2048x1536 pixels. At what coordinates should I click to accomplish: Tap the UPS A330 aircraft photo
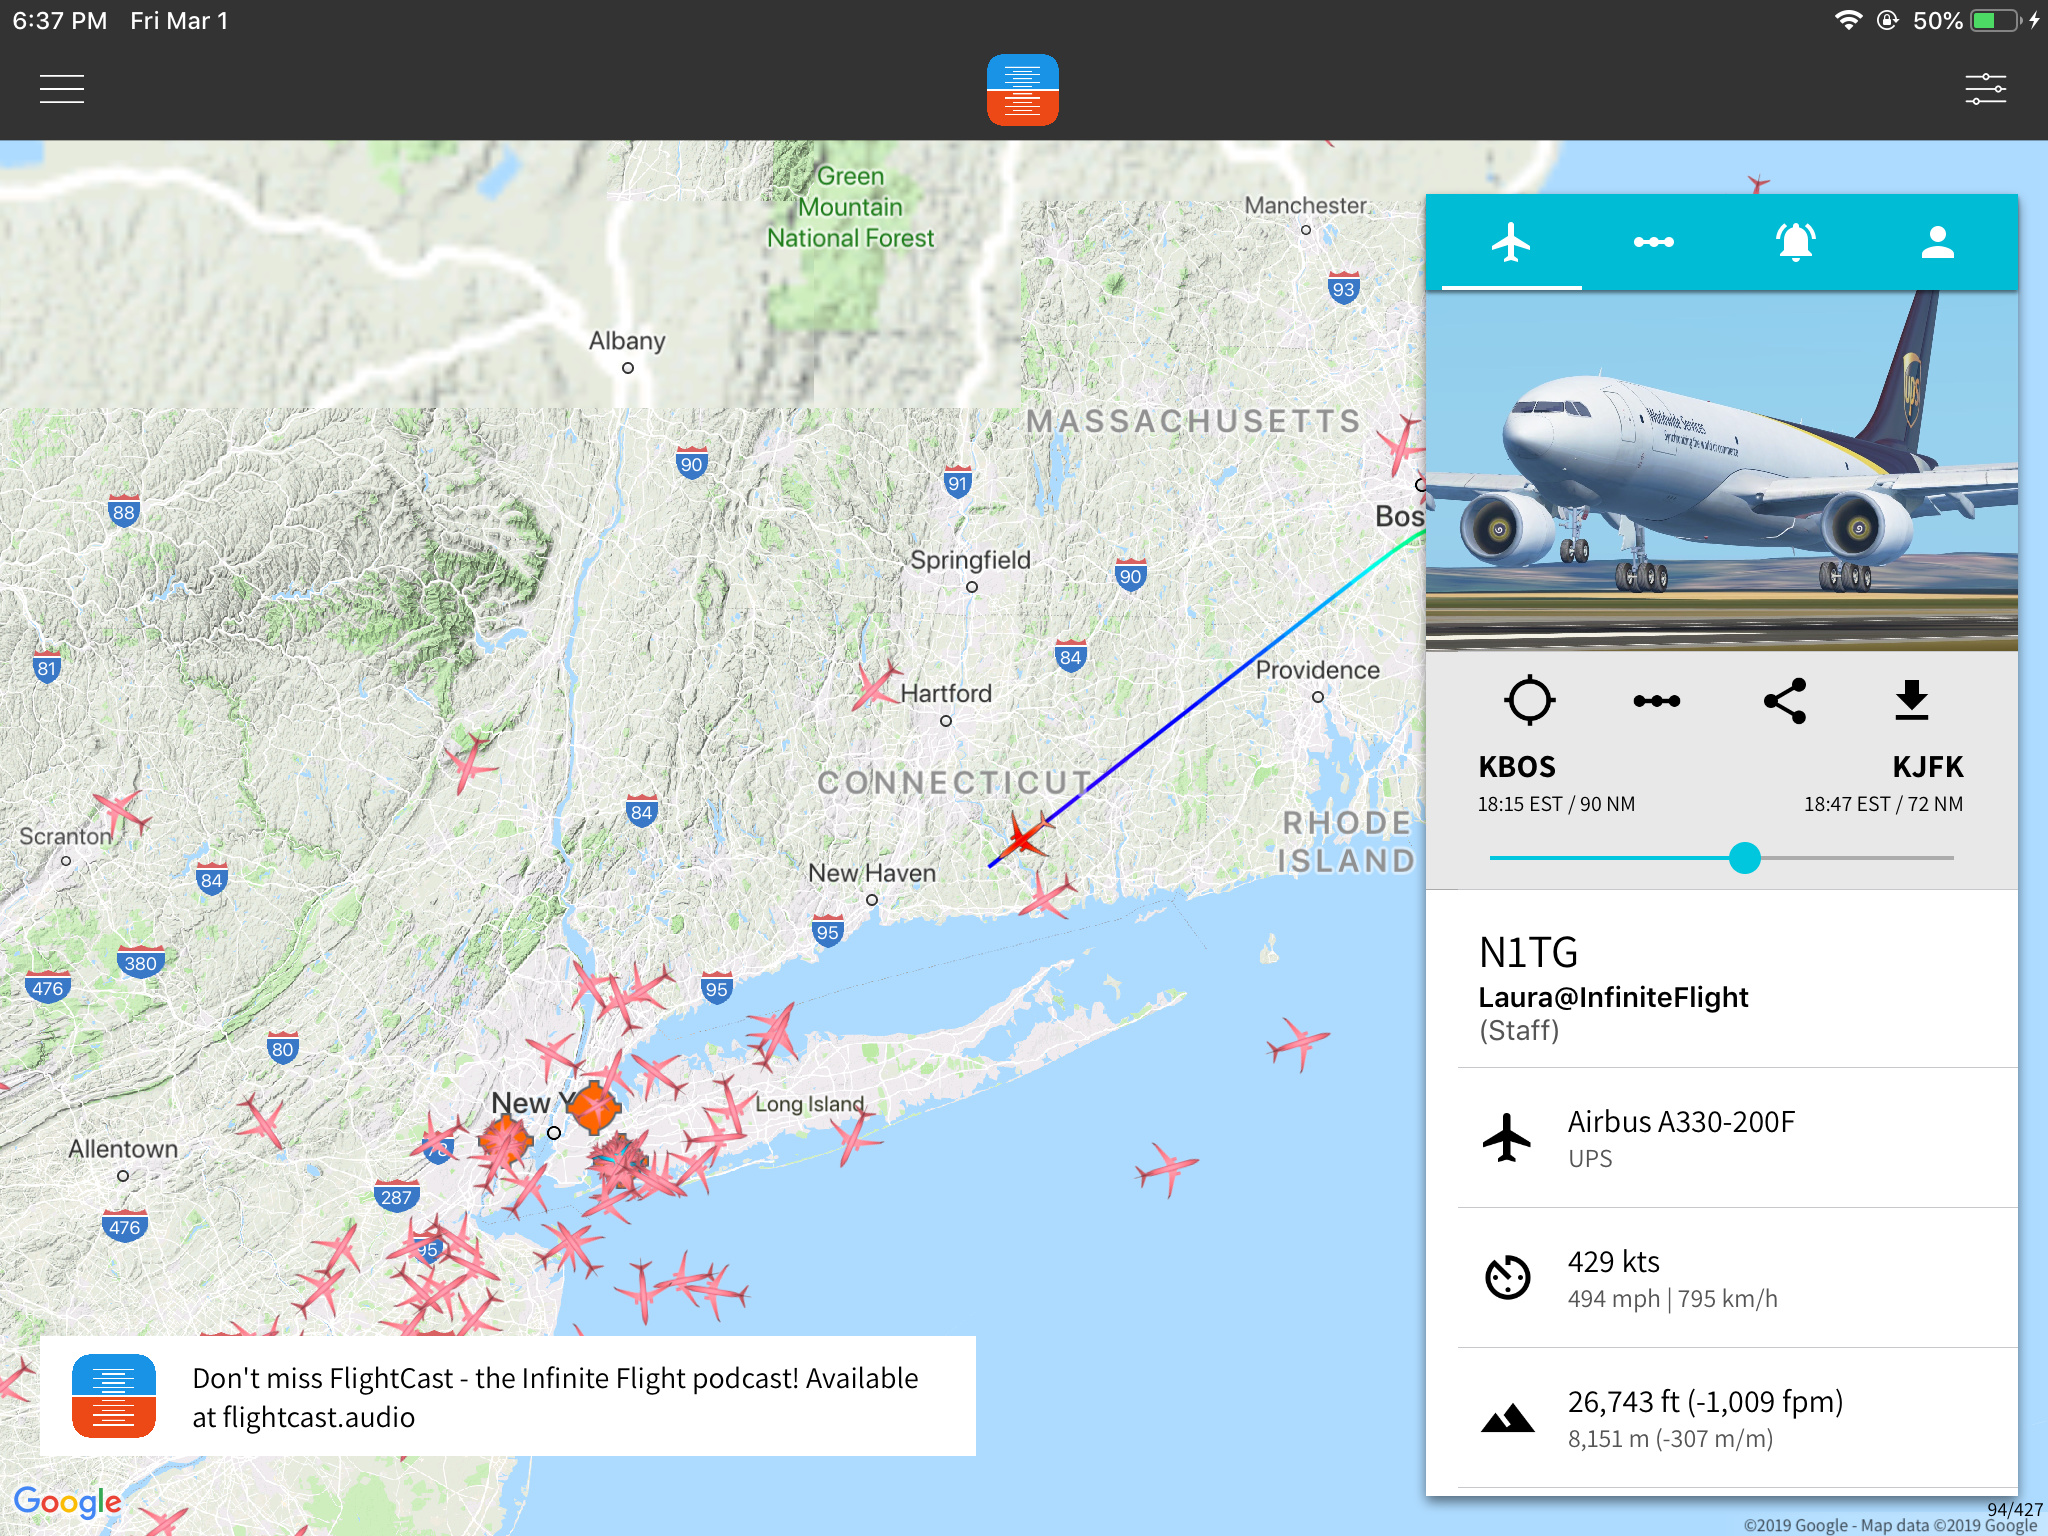click(x=1721, y=470)
